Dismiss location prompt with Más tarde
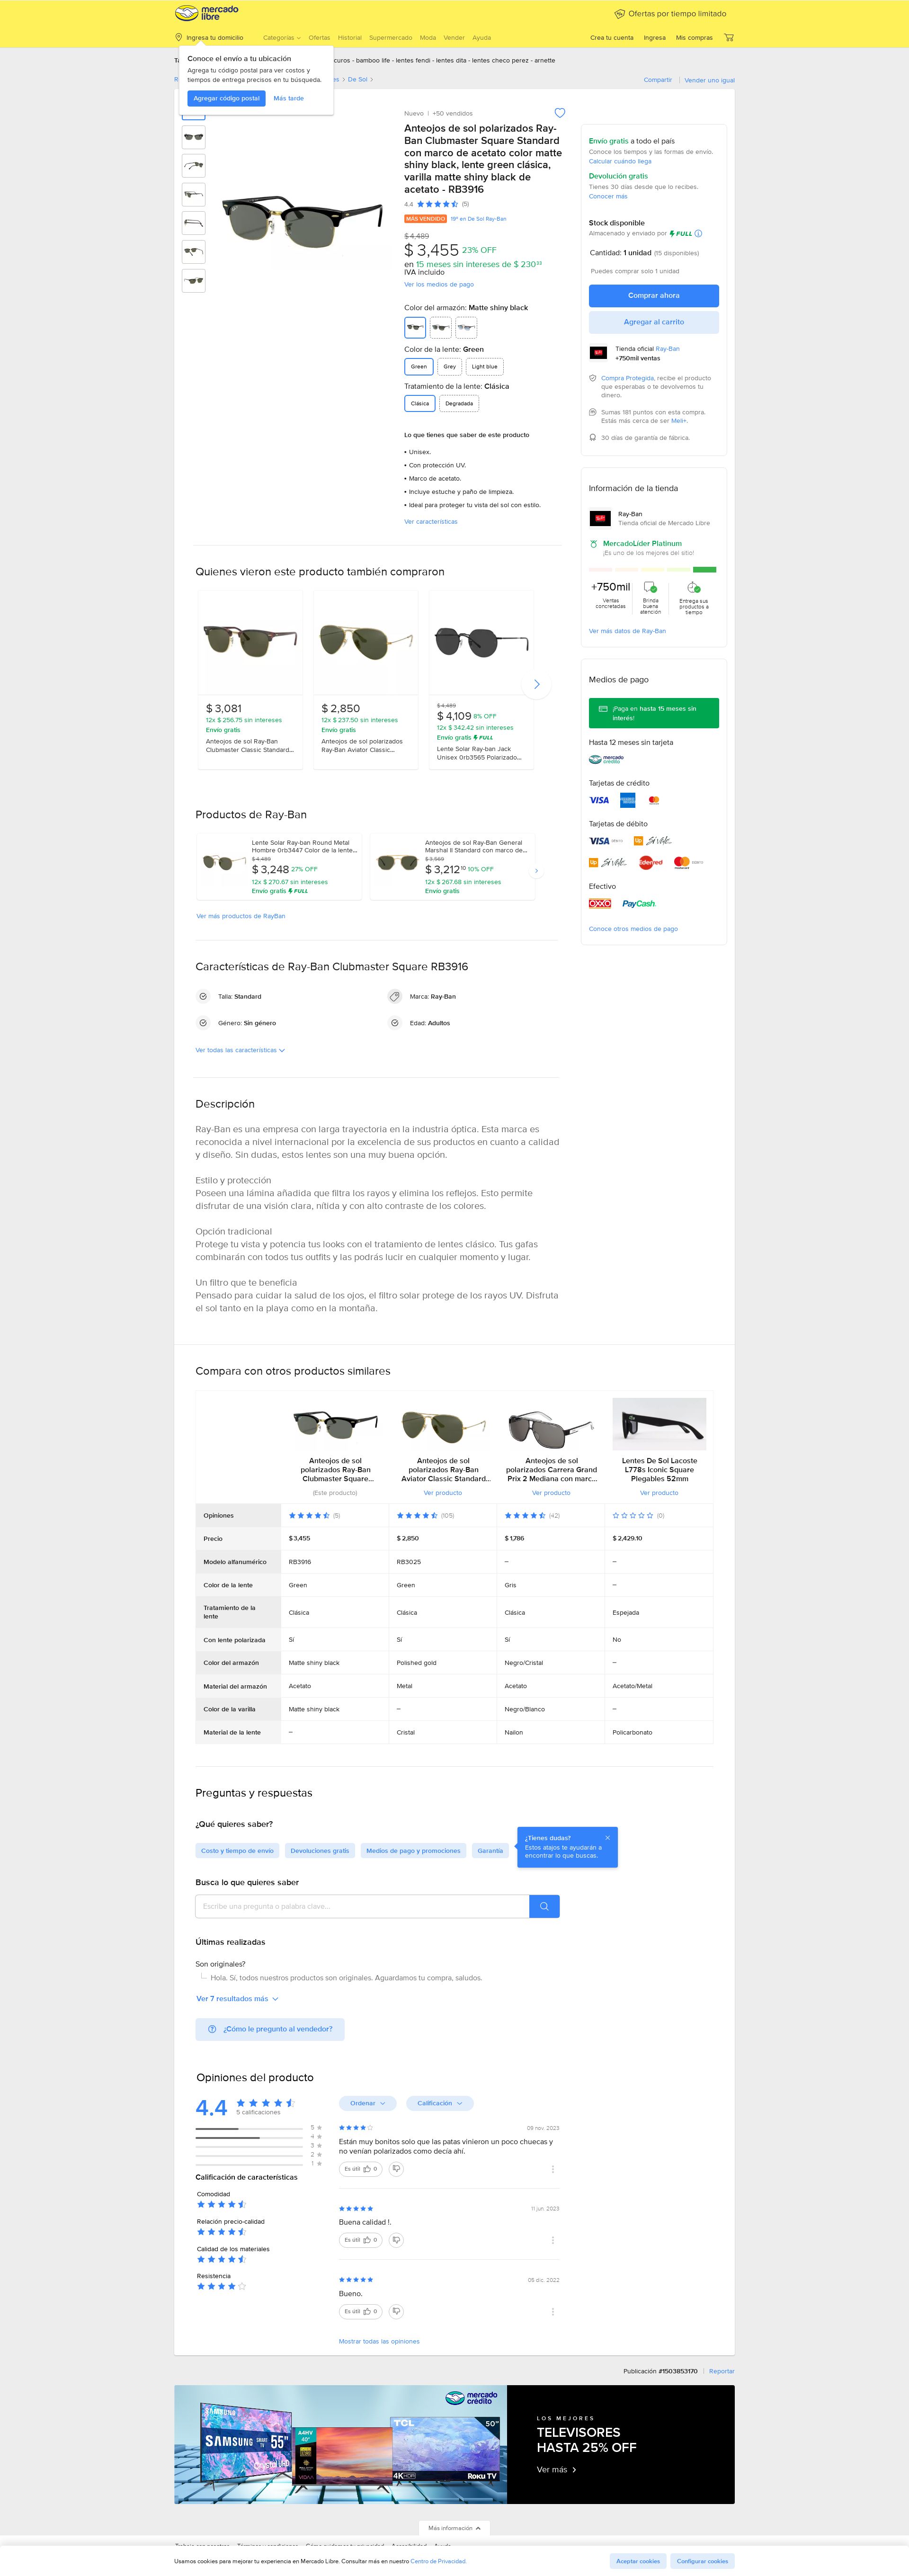 click(x=289, y=98)
